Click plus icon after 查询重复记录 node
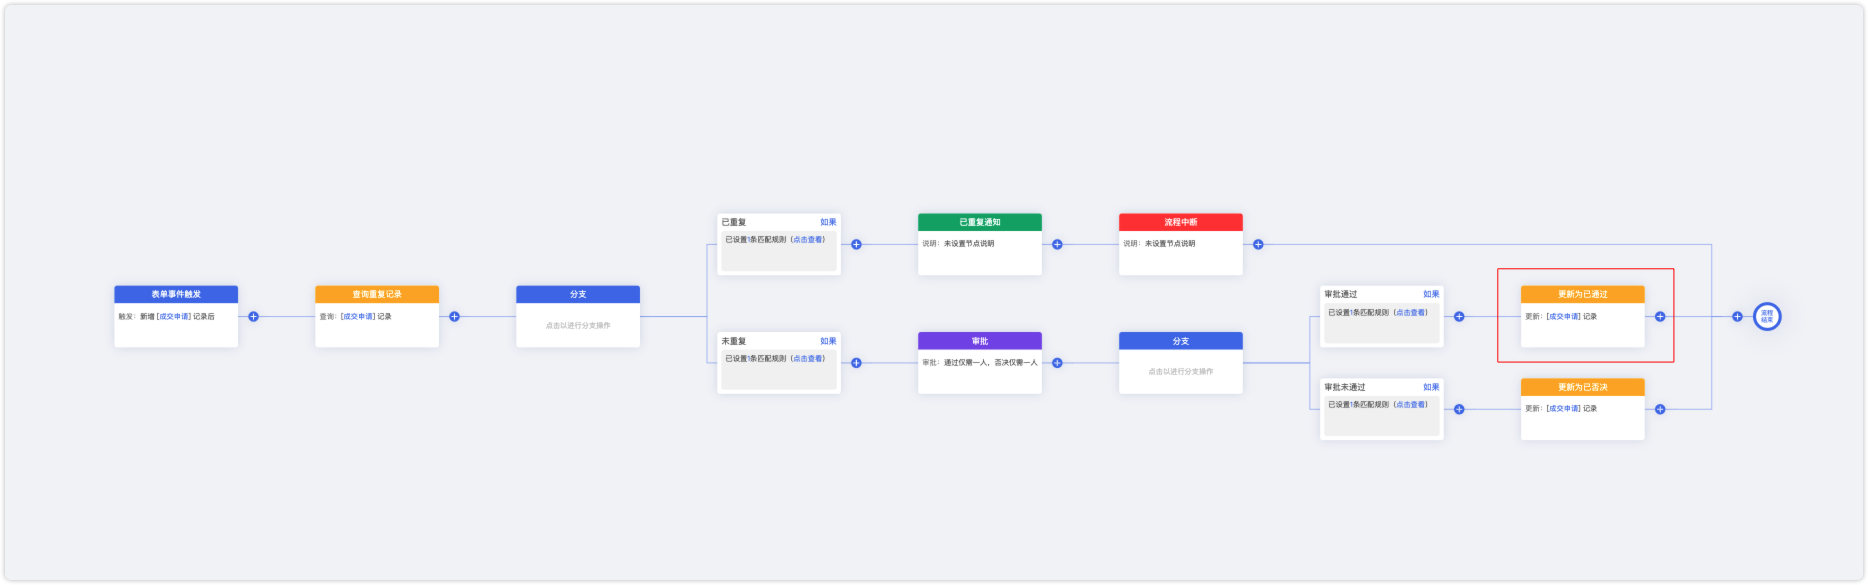This screenshot has height=585, width=1868. 454,317
